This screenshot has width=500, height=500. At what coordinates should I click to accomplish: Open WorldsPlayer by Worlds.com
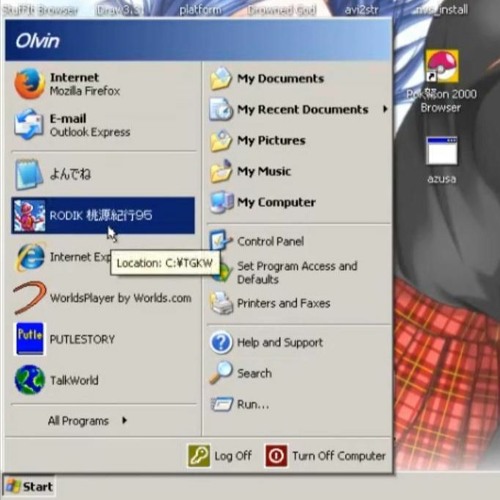coord(103,298)
